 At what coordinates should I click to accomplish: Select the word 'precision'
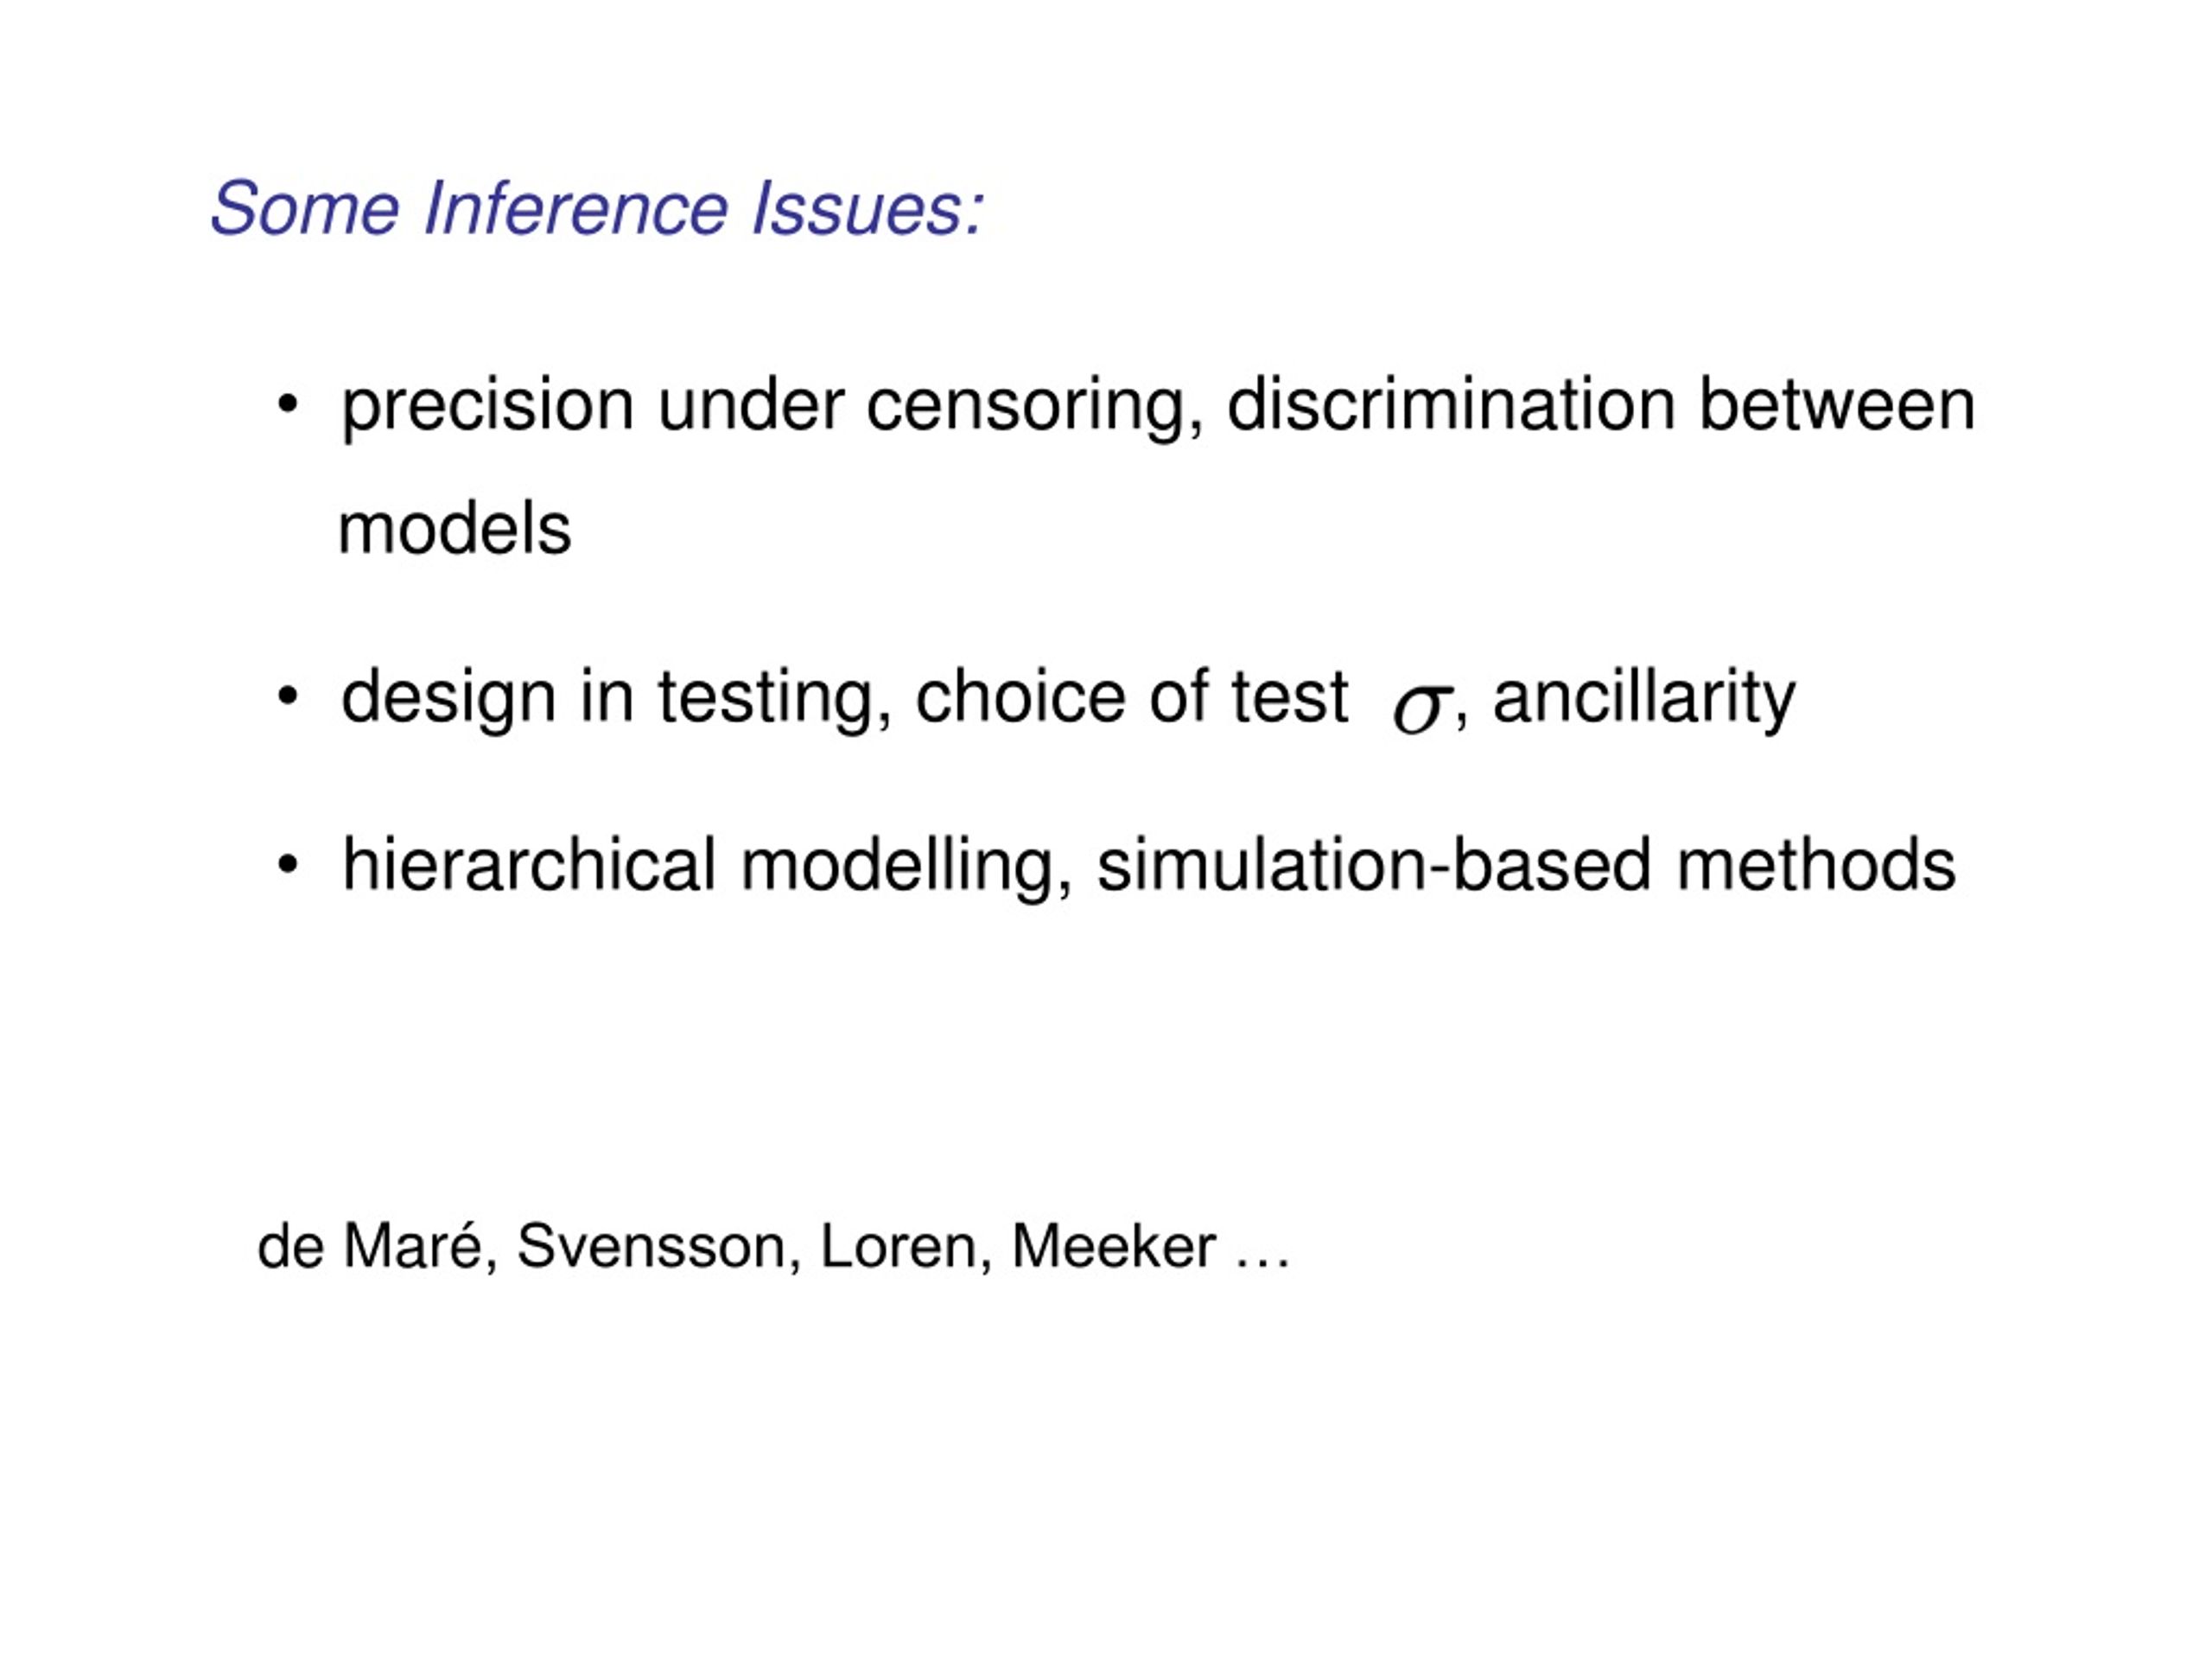(x=488, y=408)
